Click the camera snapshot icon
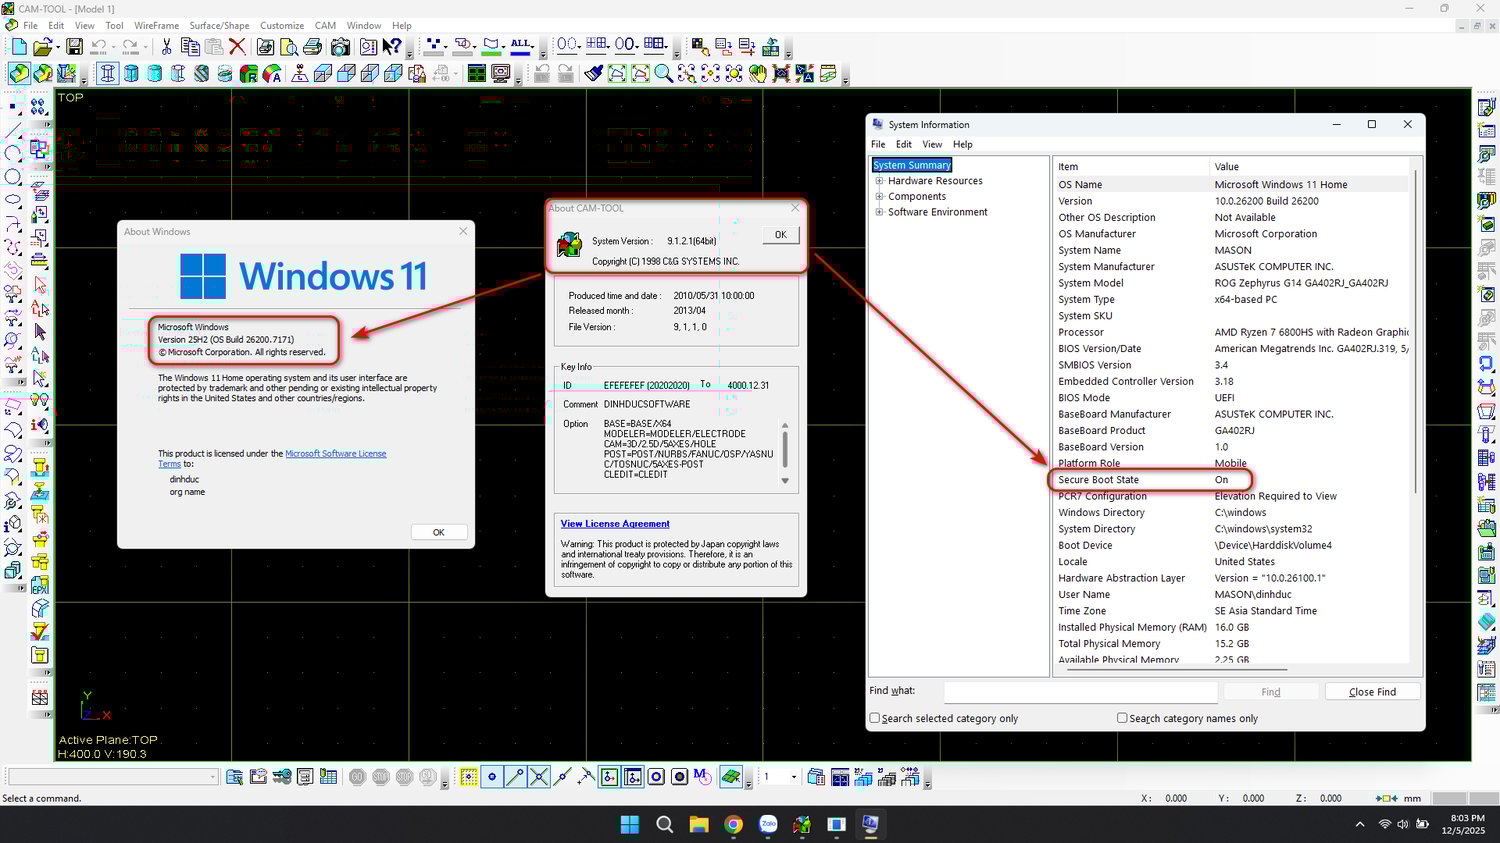 tap(340, 47)
